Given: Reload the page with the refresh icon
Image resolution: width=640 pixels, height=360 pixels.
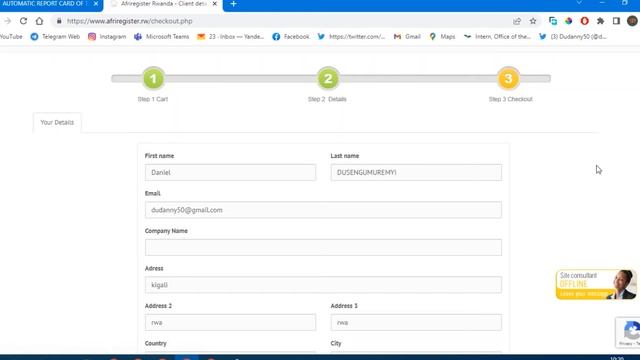Looking at the screenshot, I should pyautogui.click(x=23, y=21).
